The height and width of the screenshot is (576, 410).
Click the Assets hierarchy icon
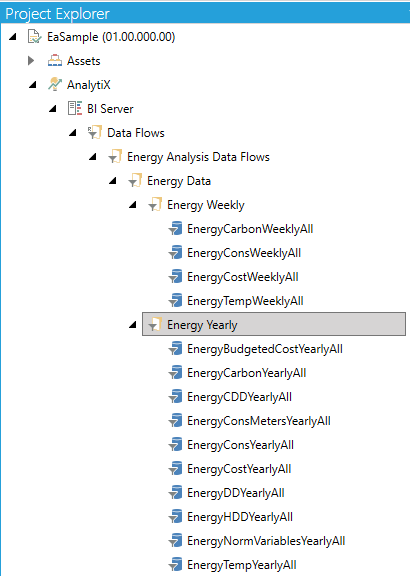click(55, 61)
